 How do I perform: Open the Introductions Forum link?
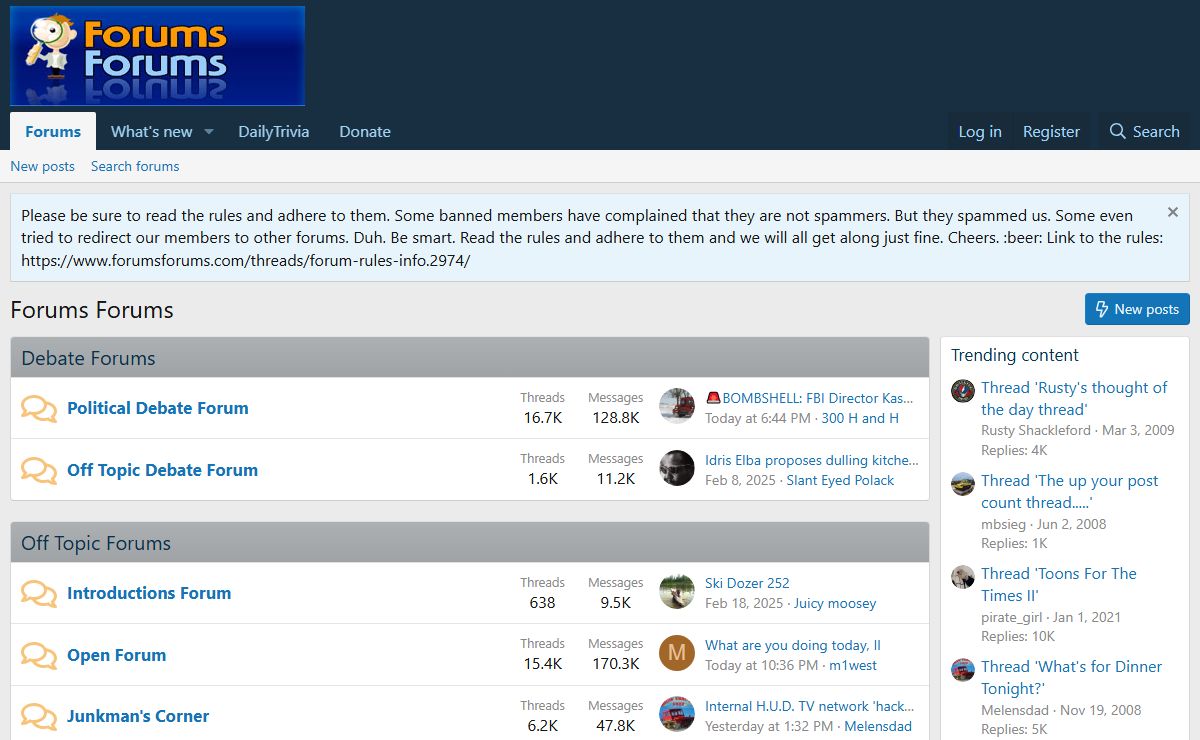[x=149, y=593]
